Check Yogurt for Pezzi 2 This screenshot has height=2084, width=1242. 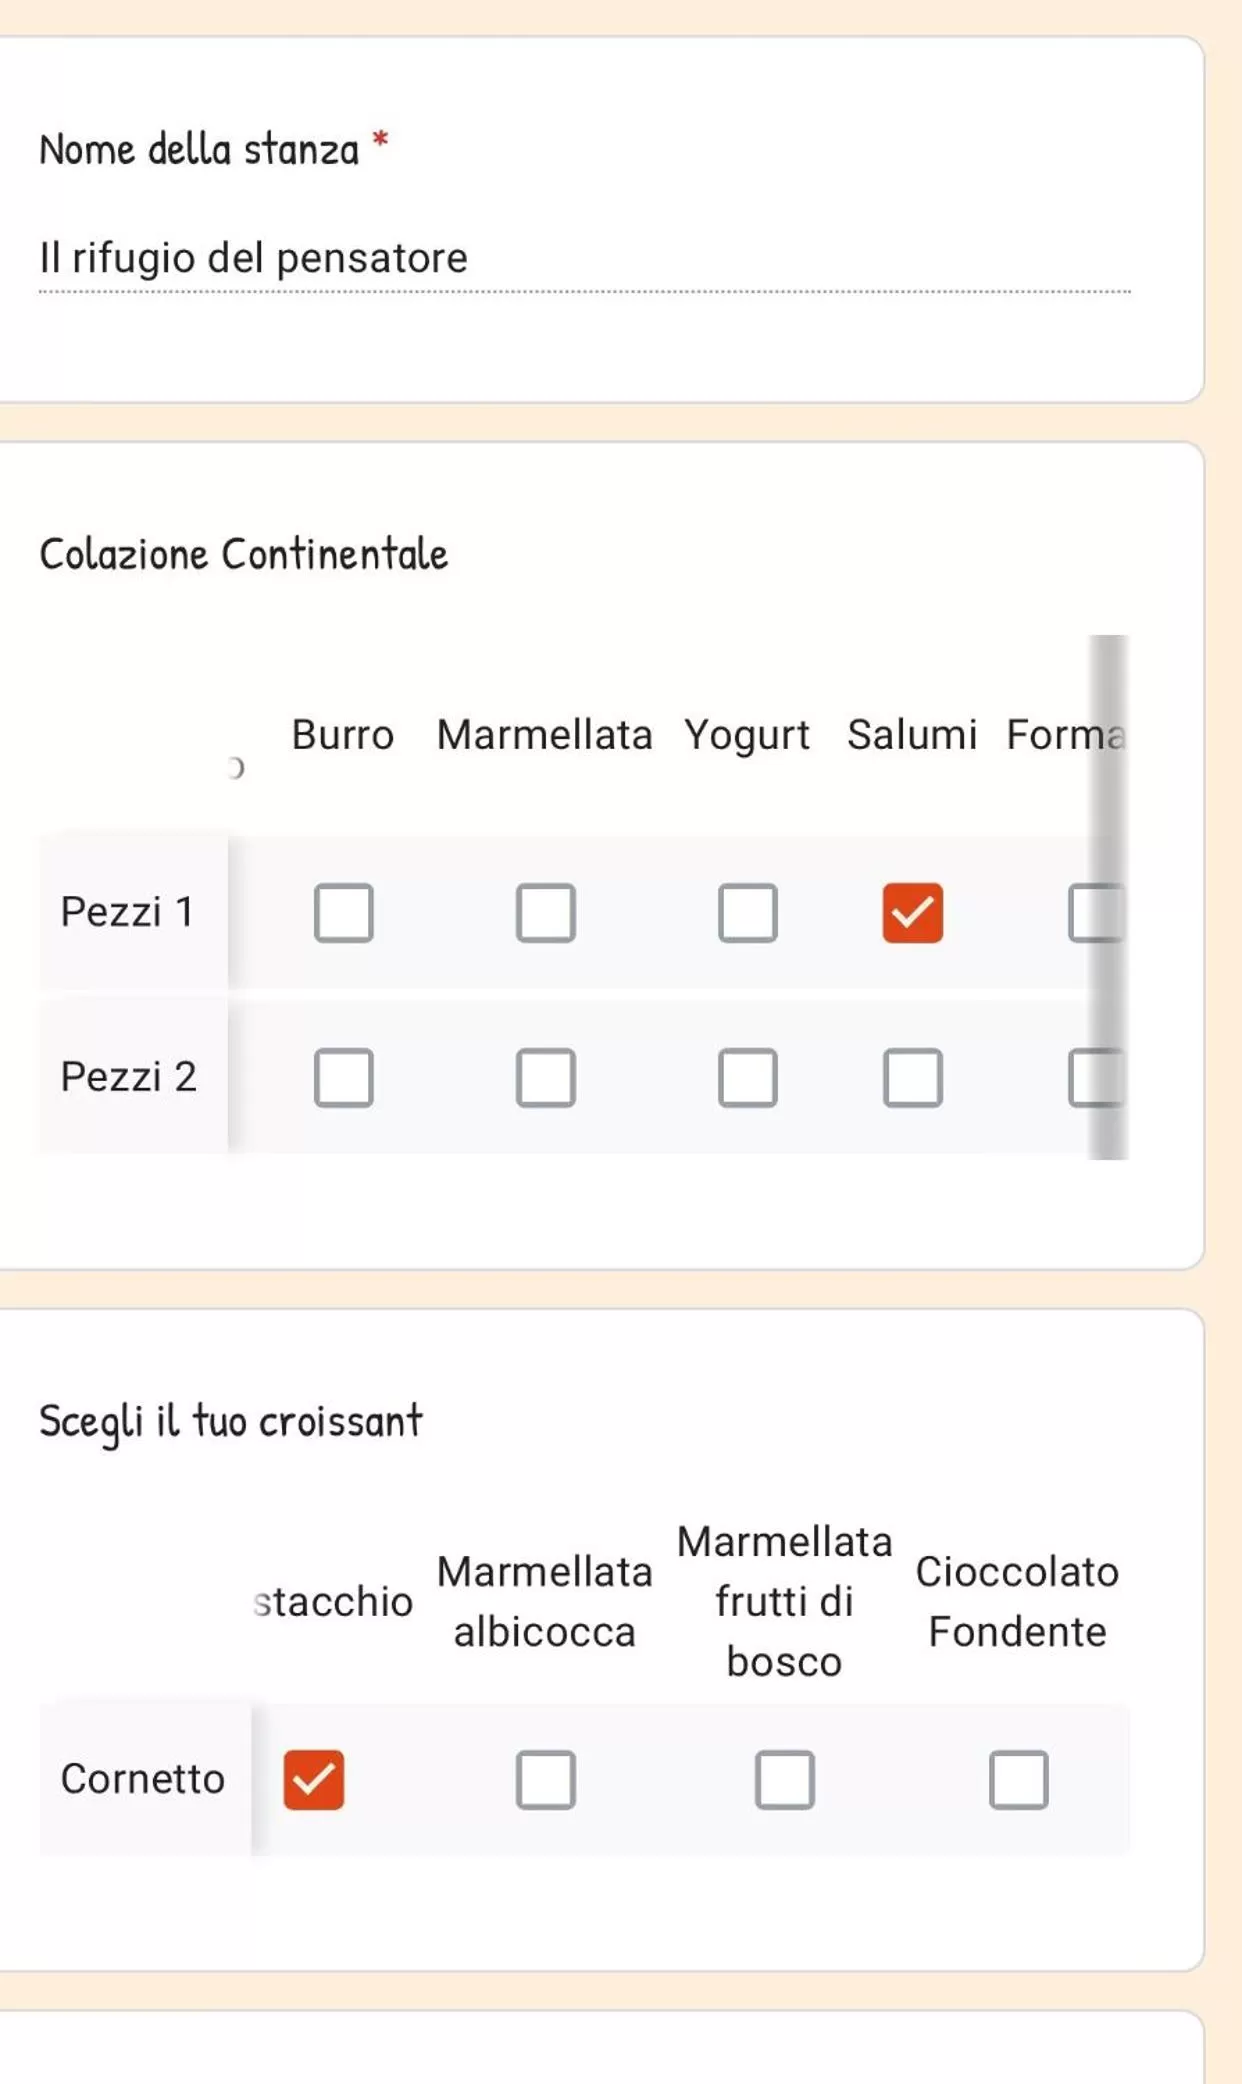[x=747, y=1077]
